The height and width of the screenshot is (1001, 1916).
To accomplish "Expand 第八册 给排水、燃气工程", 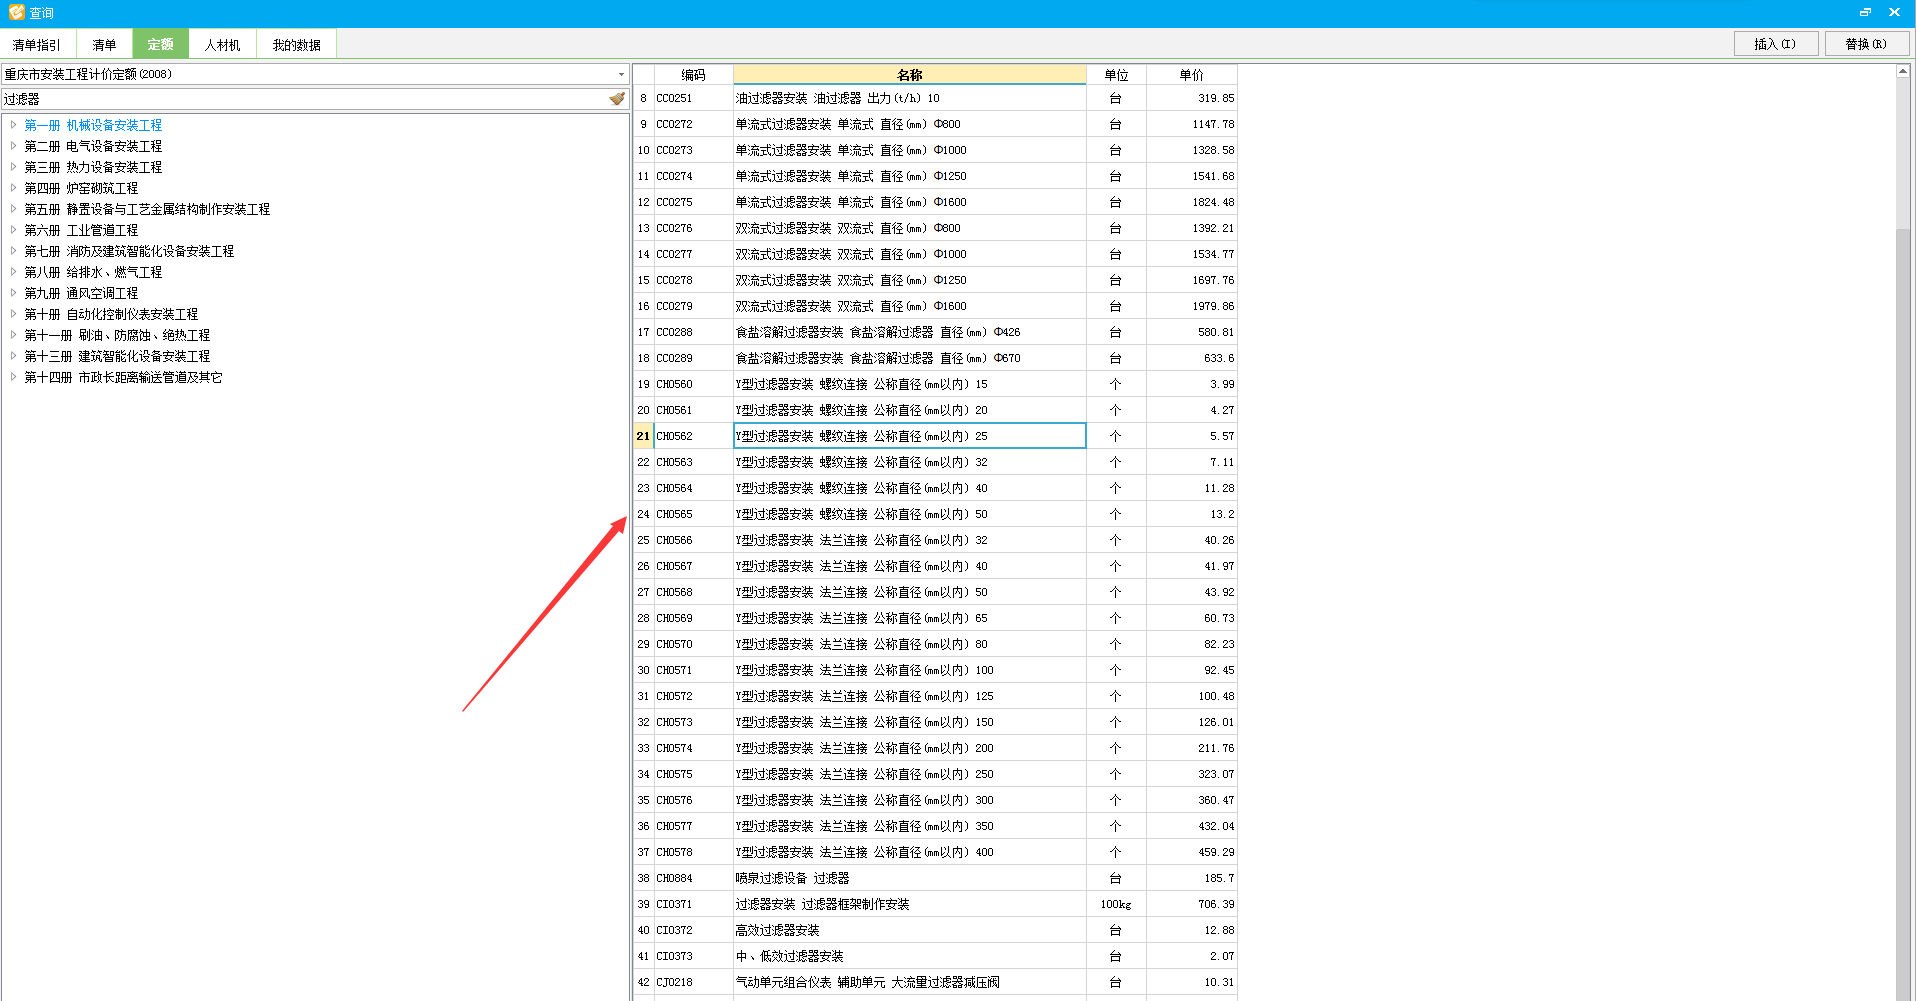I will point(13,272).
